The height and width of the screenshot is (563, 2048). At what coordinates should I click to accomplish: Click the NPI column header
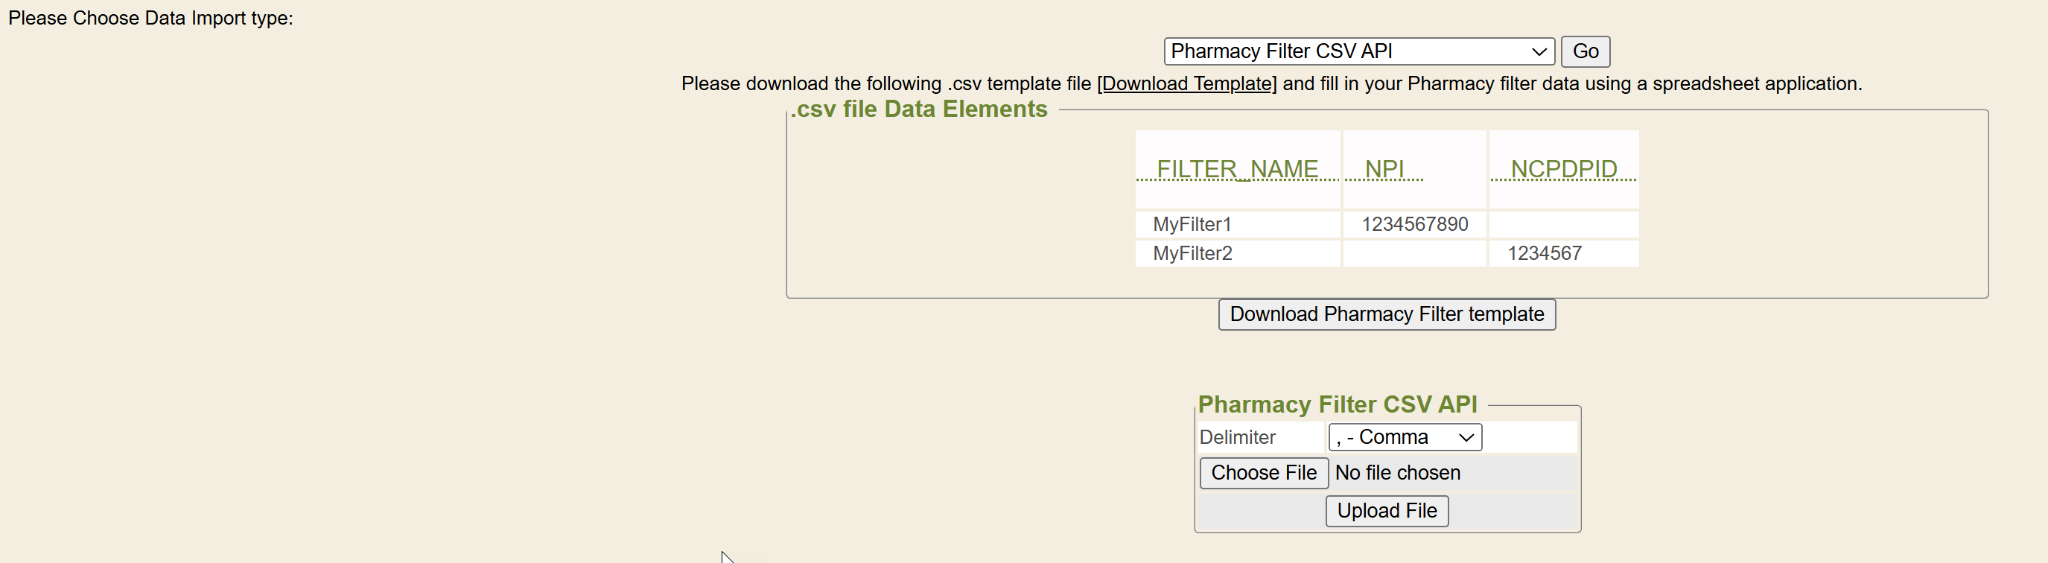point(1384,169)
